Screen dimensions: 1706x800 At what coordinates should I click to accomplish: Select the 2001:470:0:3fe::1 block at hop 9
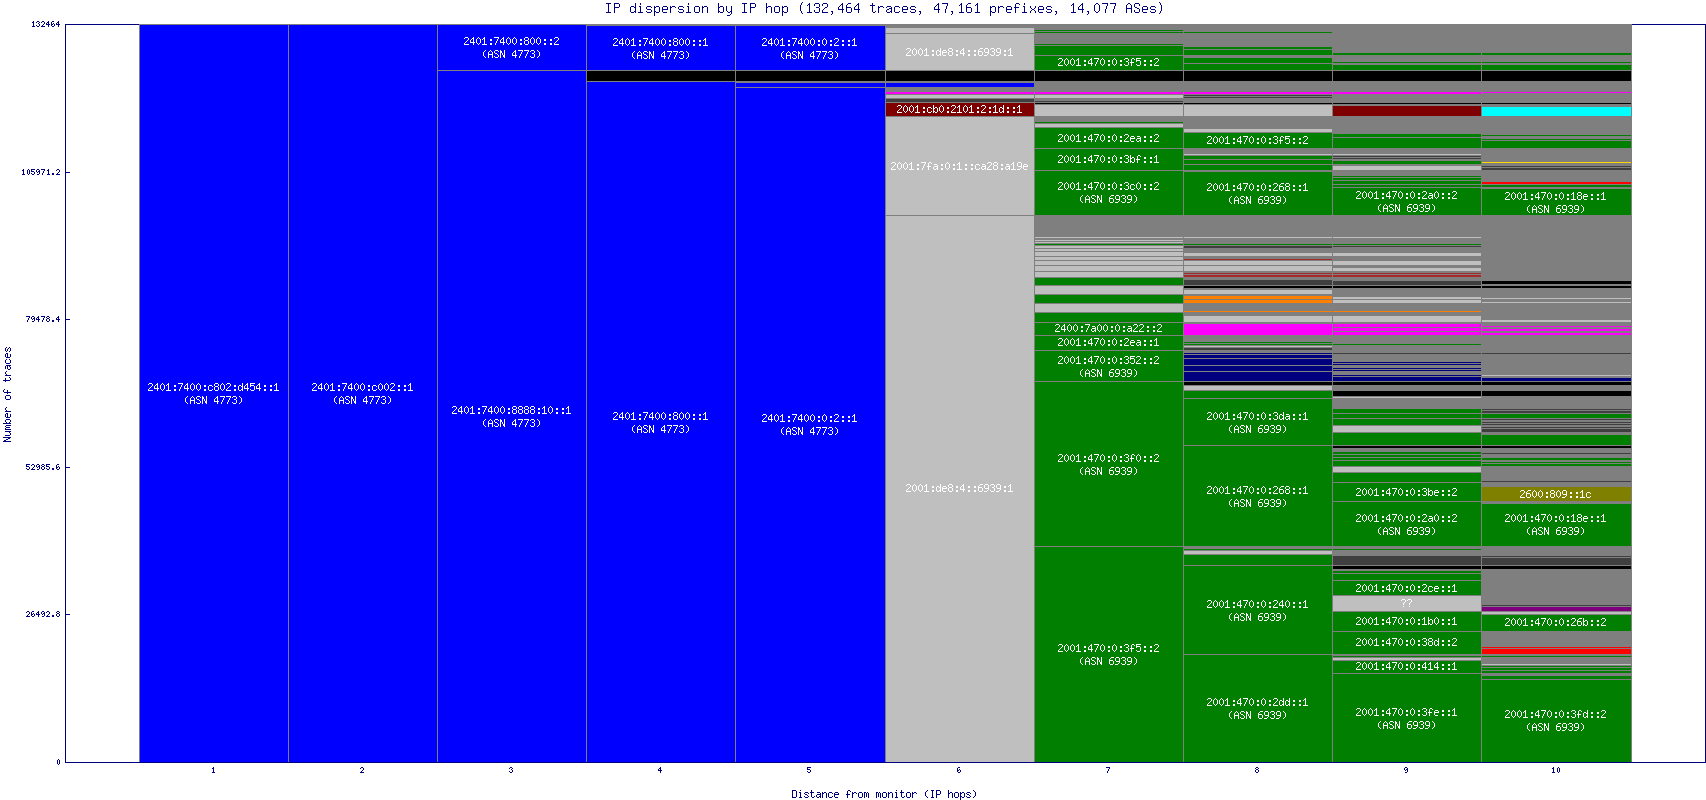(x=1406, y=718)
